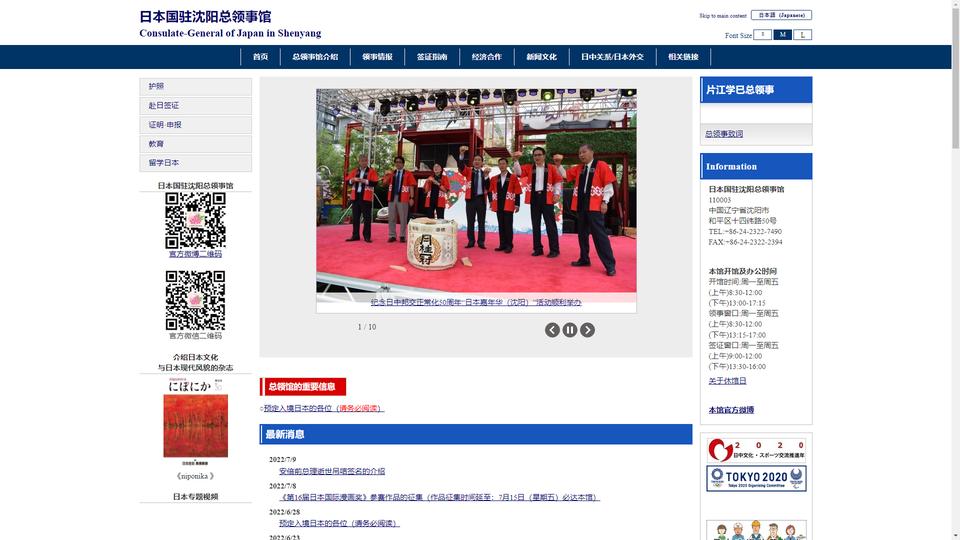Image resolution: width=960 pixels, height=540 pixels.
Task: Select 证明·申报 in left sidebar
Action: pos(195,124)
